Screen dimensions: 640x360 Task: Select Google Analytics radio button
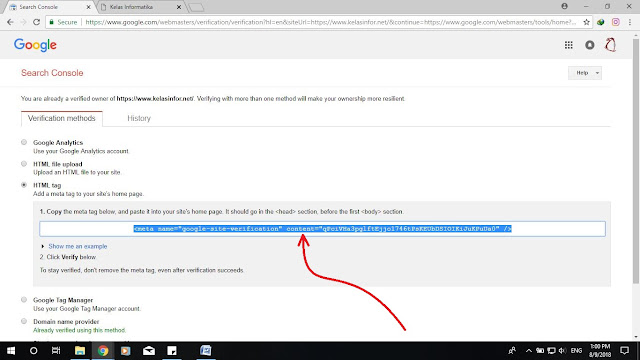click(24, 142)
